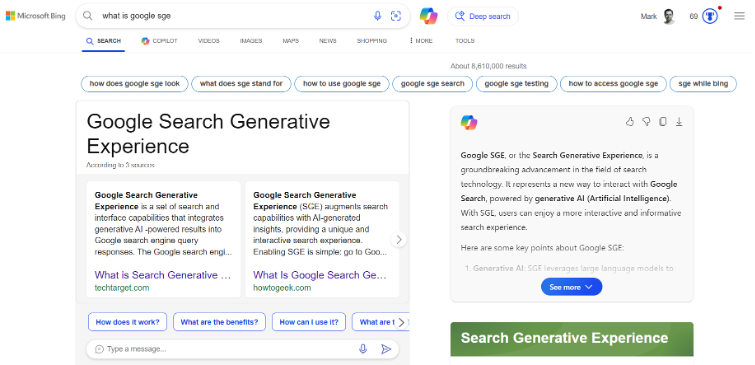
Task: Click 'About 8,610,000 results' text
Action: tap(488, 66)
